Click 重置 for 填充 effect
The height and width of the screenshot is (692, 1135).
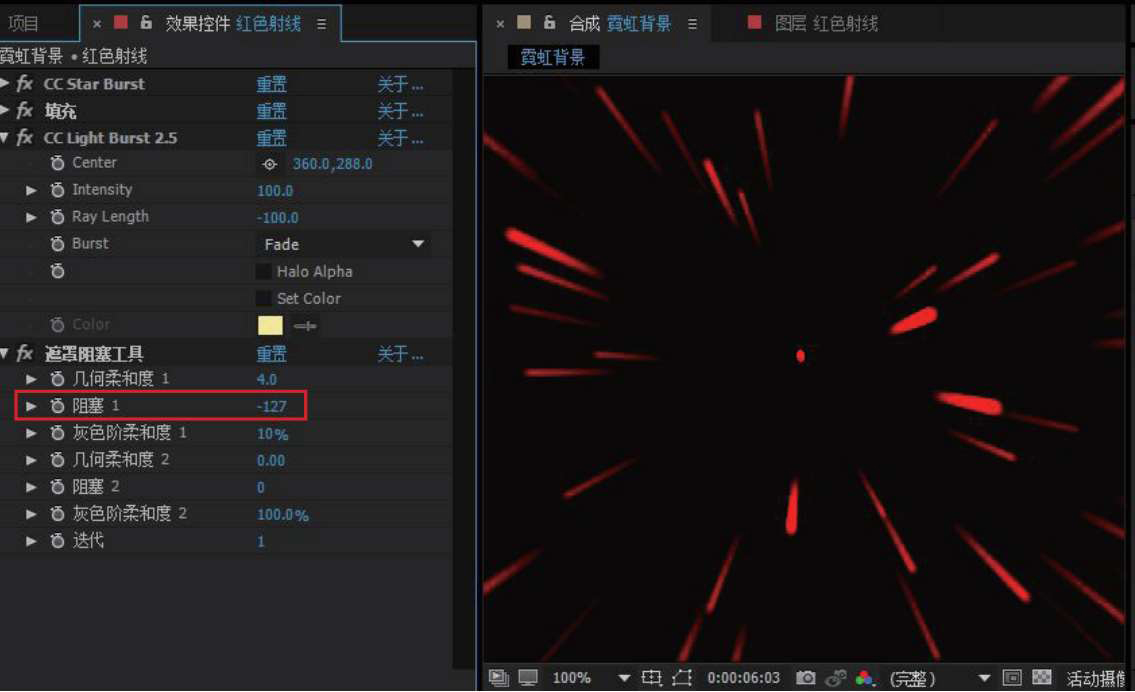271,111
